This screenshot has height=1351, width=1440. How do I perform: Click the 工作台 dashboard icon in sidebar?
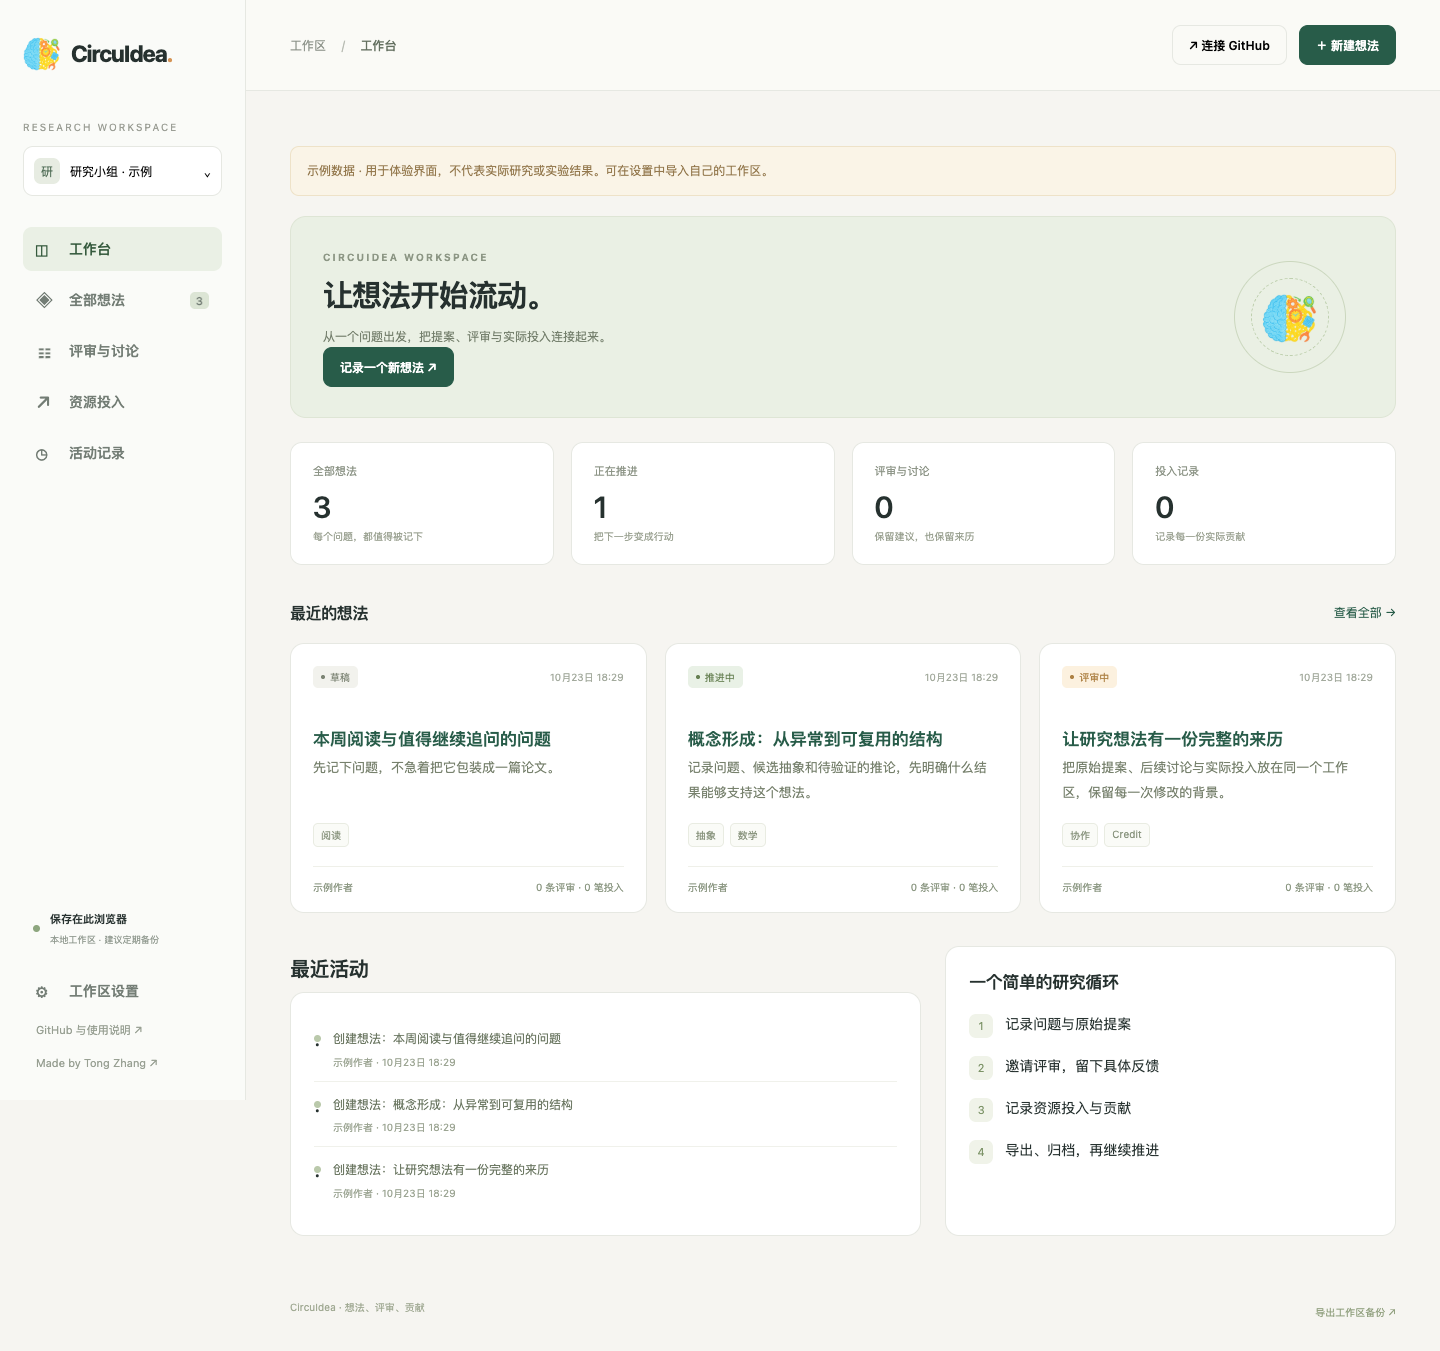42,250
